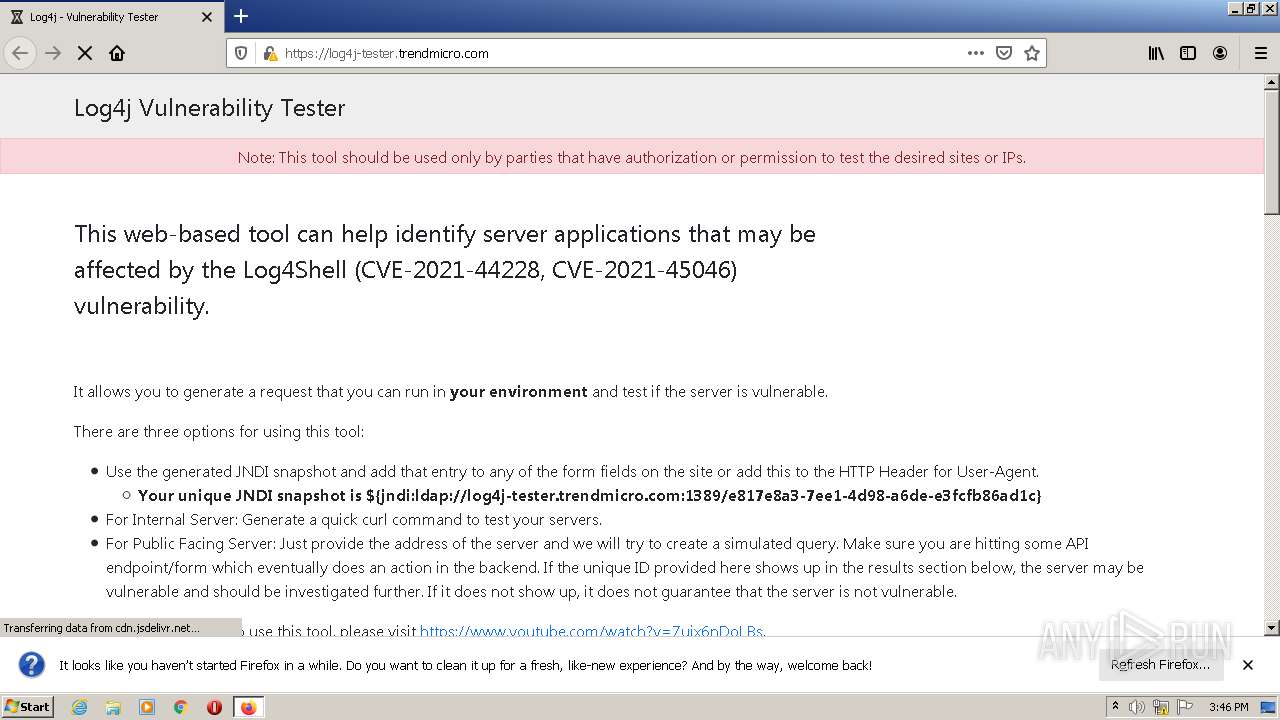Open the YouTube tutorial link
The height and width of the screenshot is (720, 1280).
591,631
